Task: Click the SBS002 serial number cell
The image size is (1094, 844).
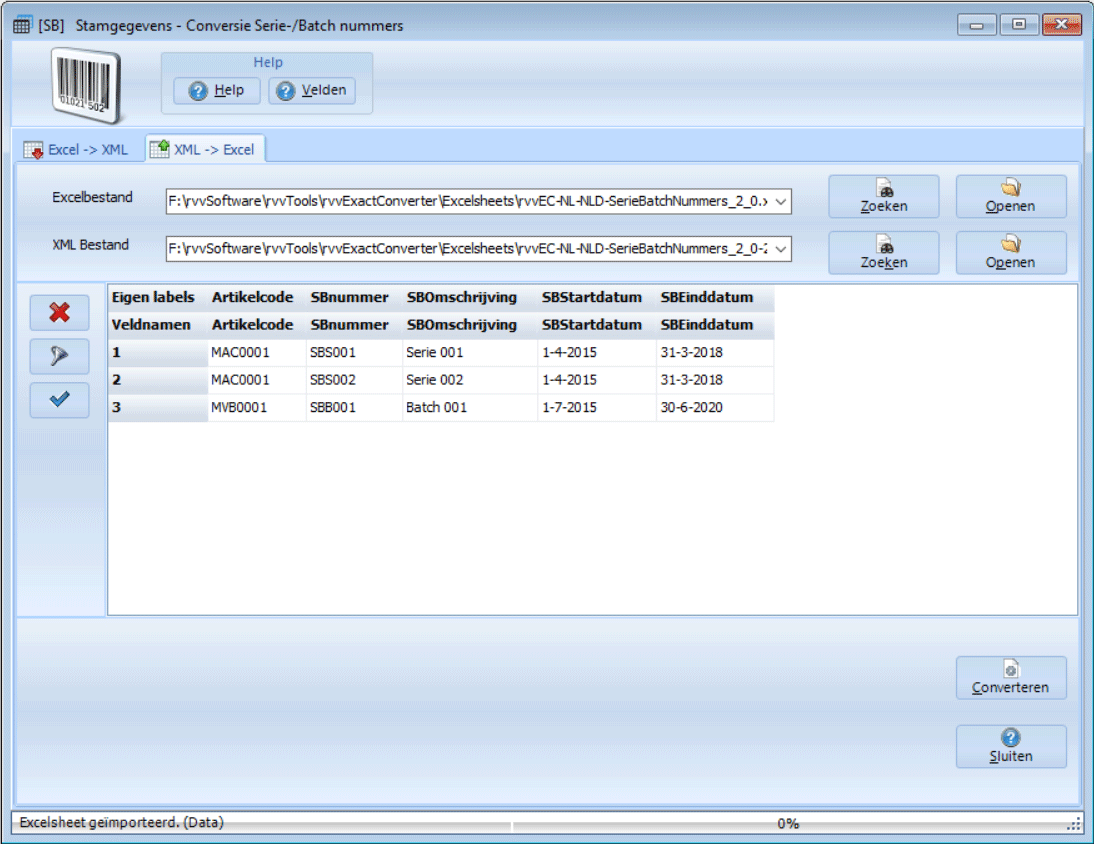Action: (354, 380)
